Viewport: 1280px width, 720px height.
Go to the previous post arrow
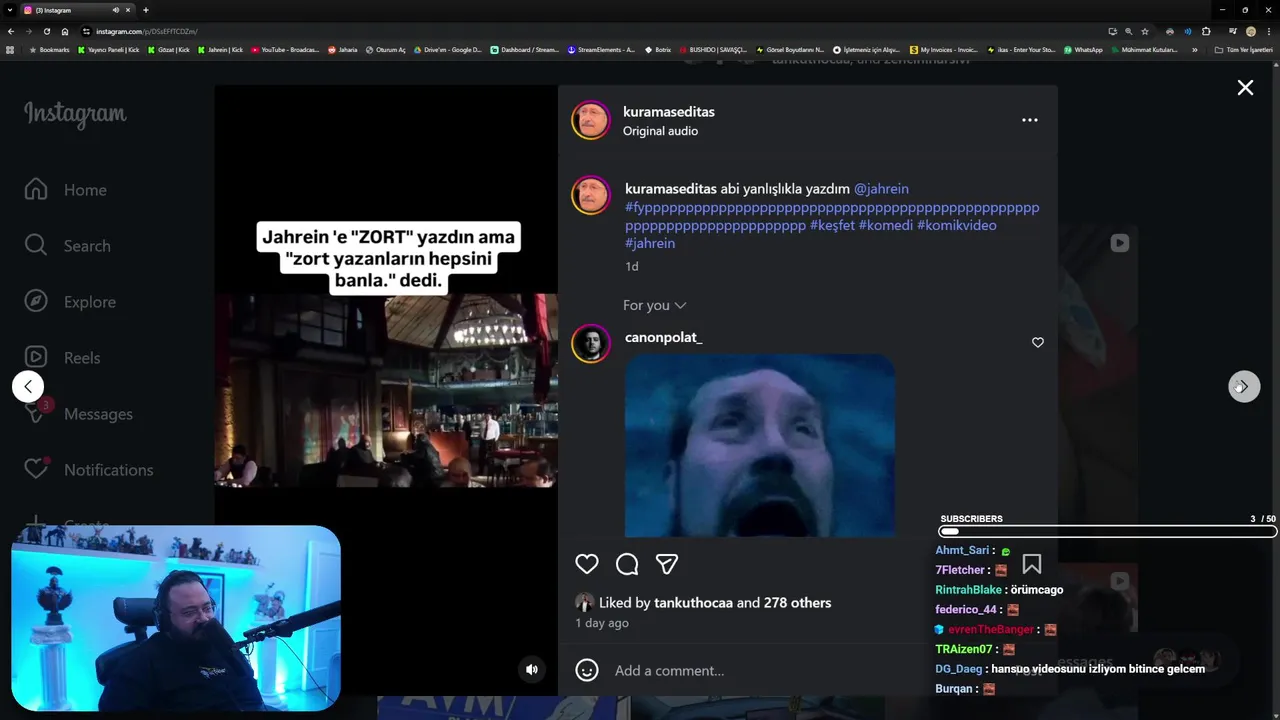pyautogui.click(x=28, y=386)
